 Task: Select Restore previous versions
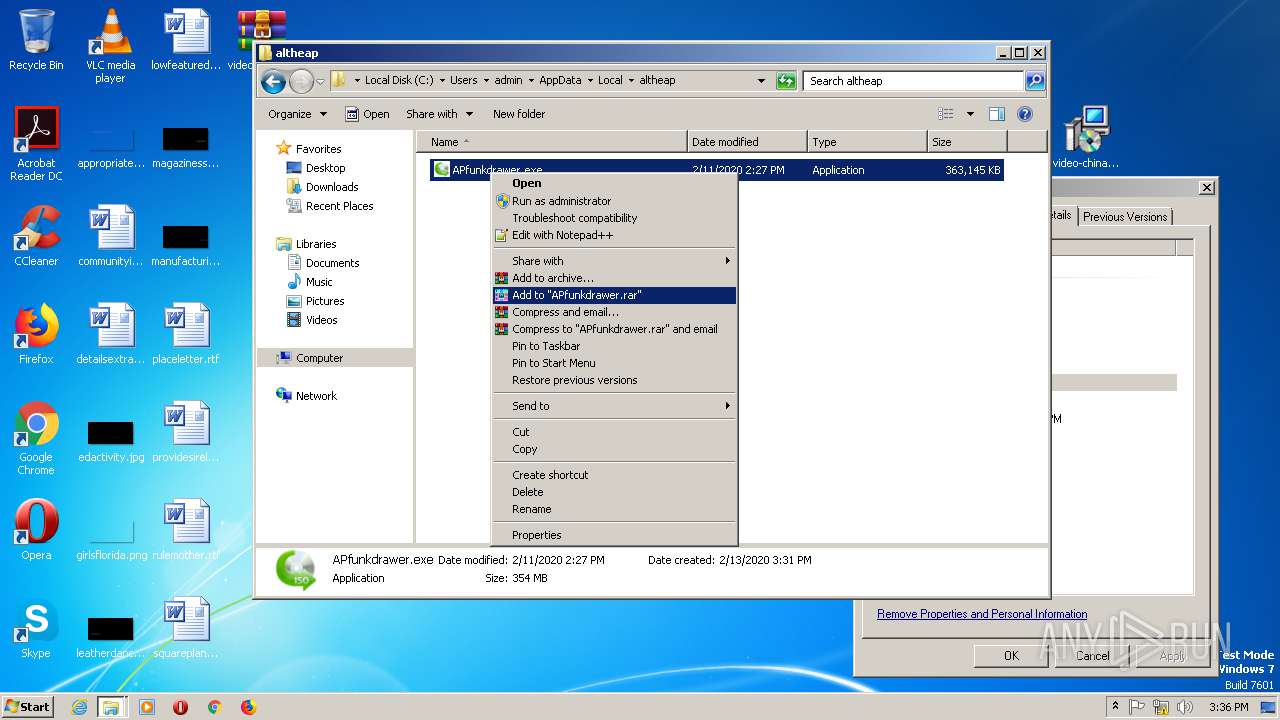pyautogui.click(x=614, y=380)
